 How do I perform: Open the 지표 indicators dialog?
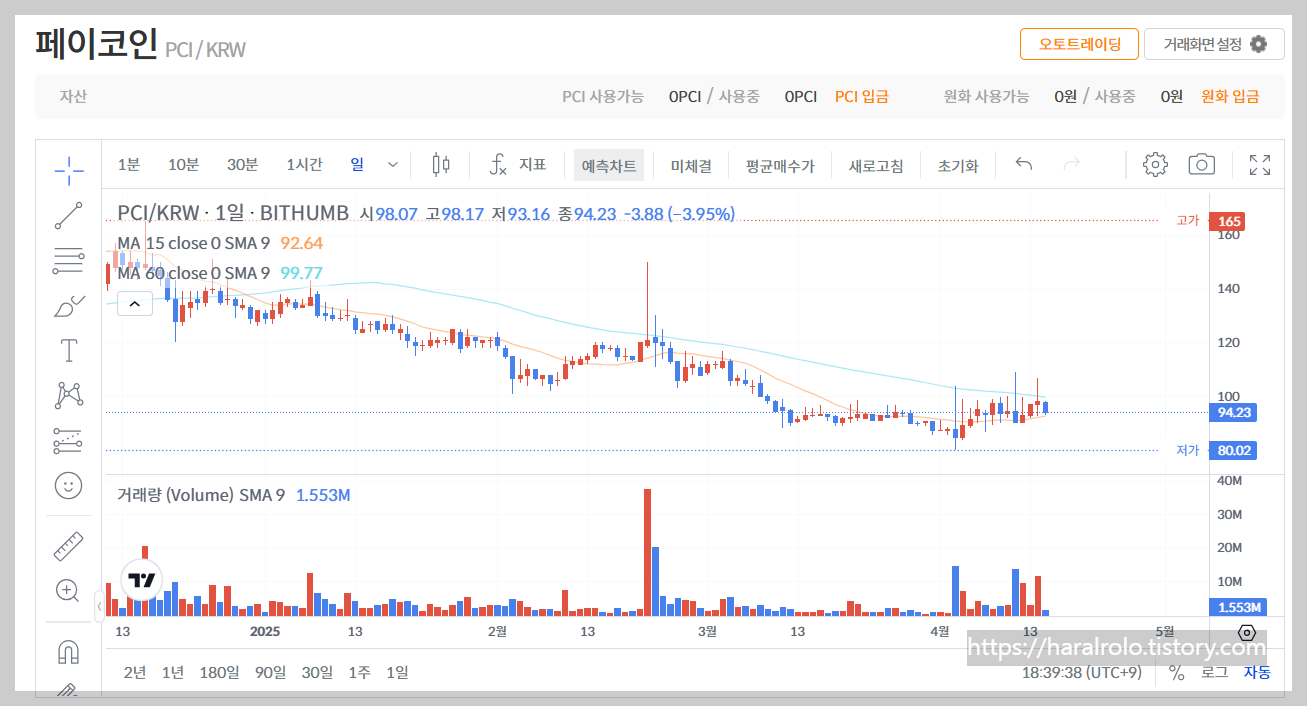(518, 165)
